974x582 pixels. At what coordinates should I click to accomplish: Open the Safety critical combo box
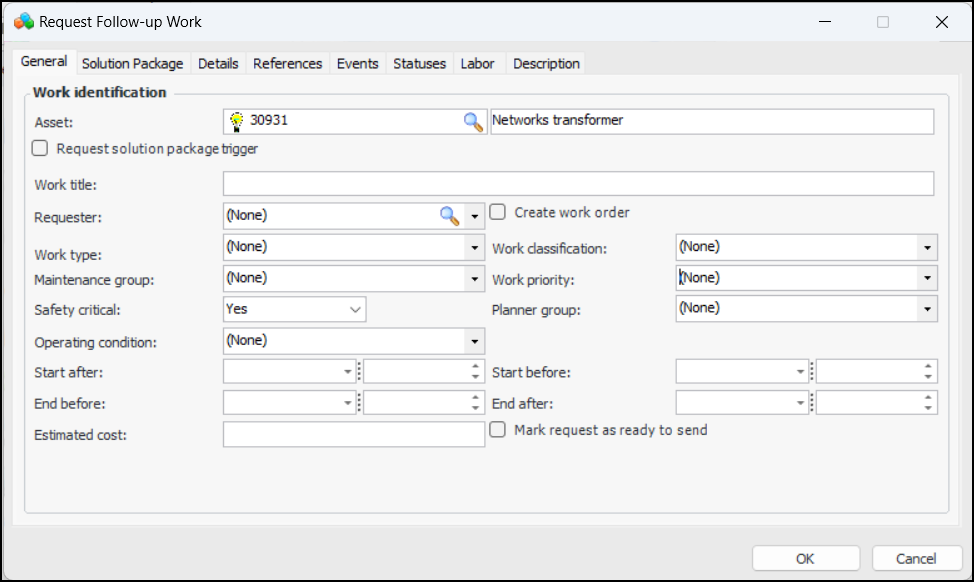355,310
